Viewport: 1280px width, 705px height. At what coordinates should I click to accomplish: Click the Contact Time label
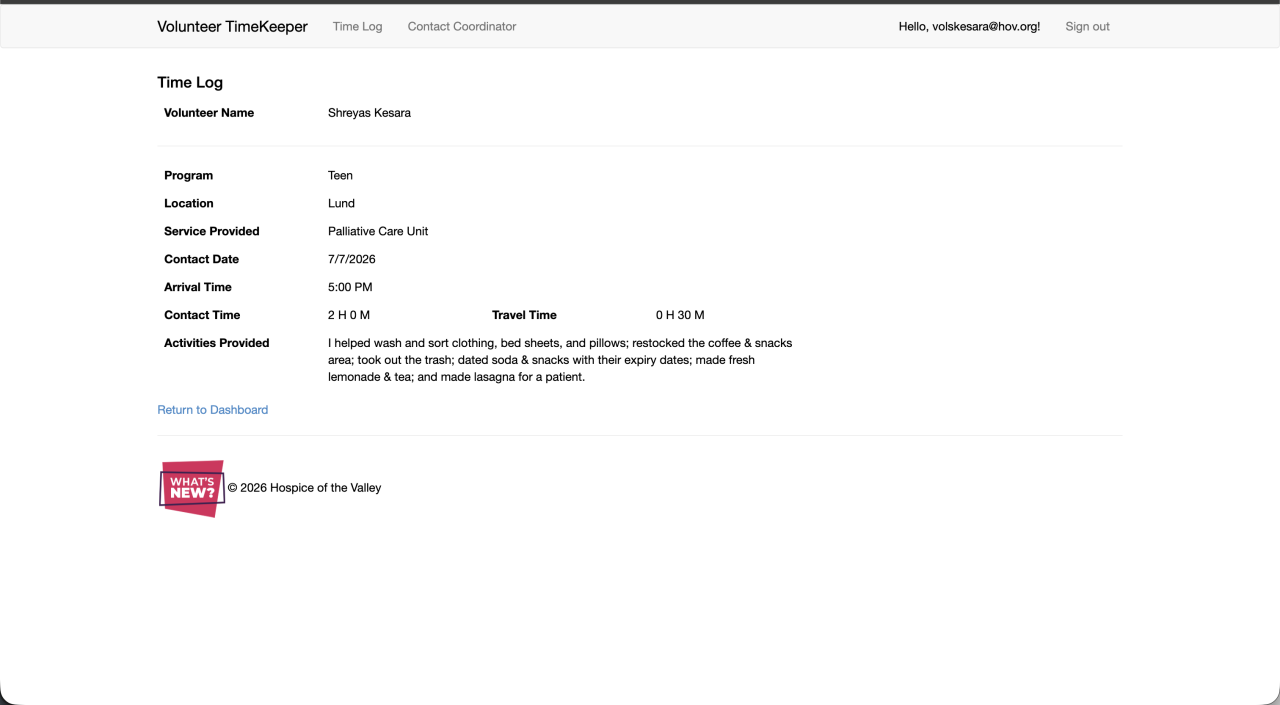click(202, 315)
